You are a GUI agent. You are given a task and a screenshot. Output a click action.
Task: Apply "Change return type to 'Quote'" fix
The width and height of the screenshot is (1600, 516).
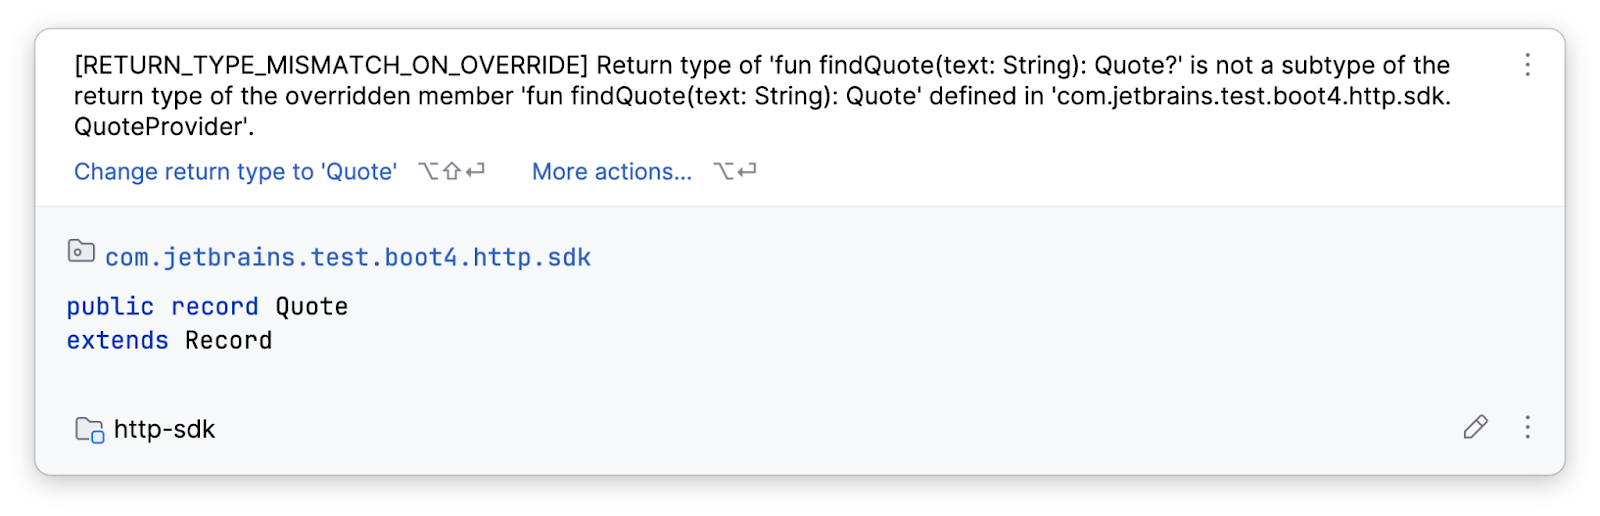[x=235, y=172]
